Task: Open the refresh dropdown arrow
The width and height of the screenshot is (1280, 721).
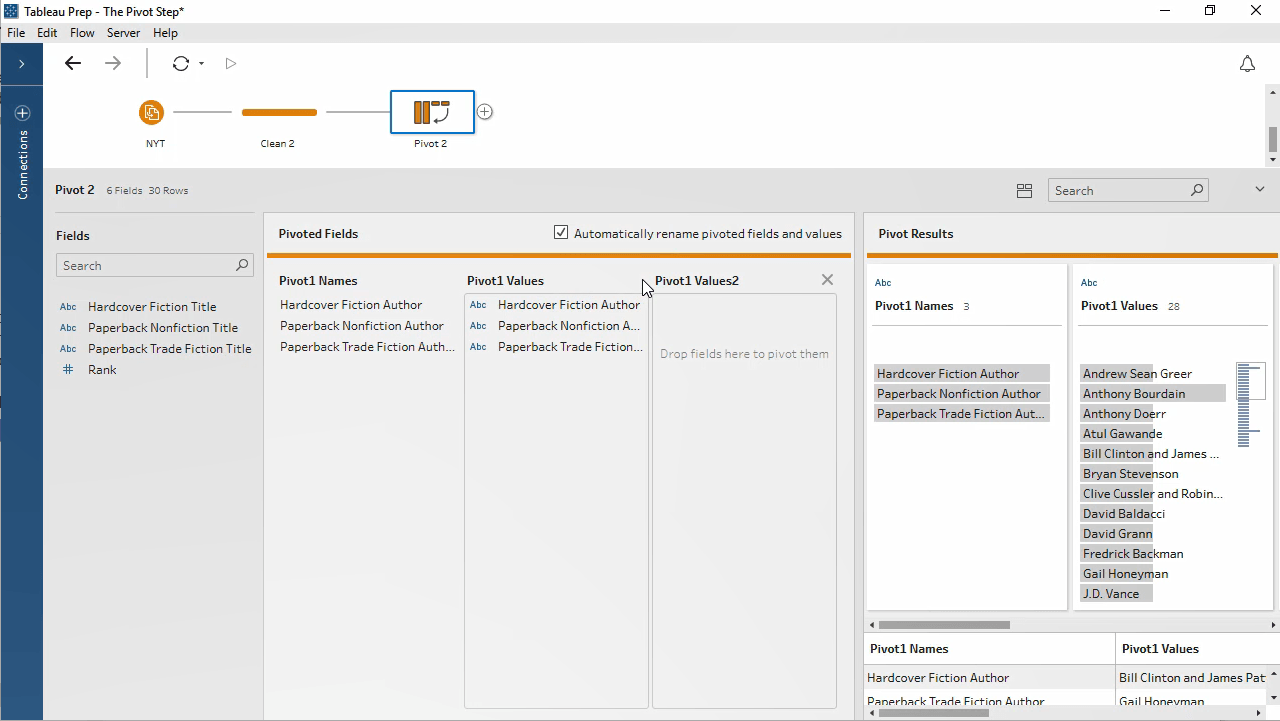Action: [201, 64]
